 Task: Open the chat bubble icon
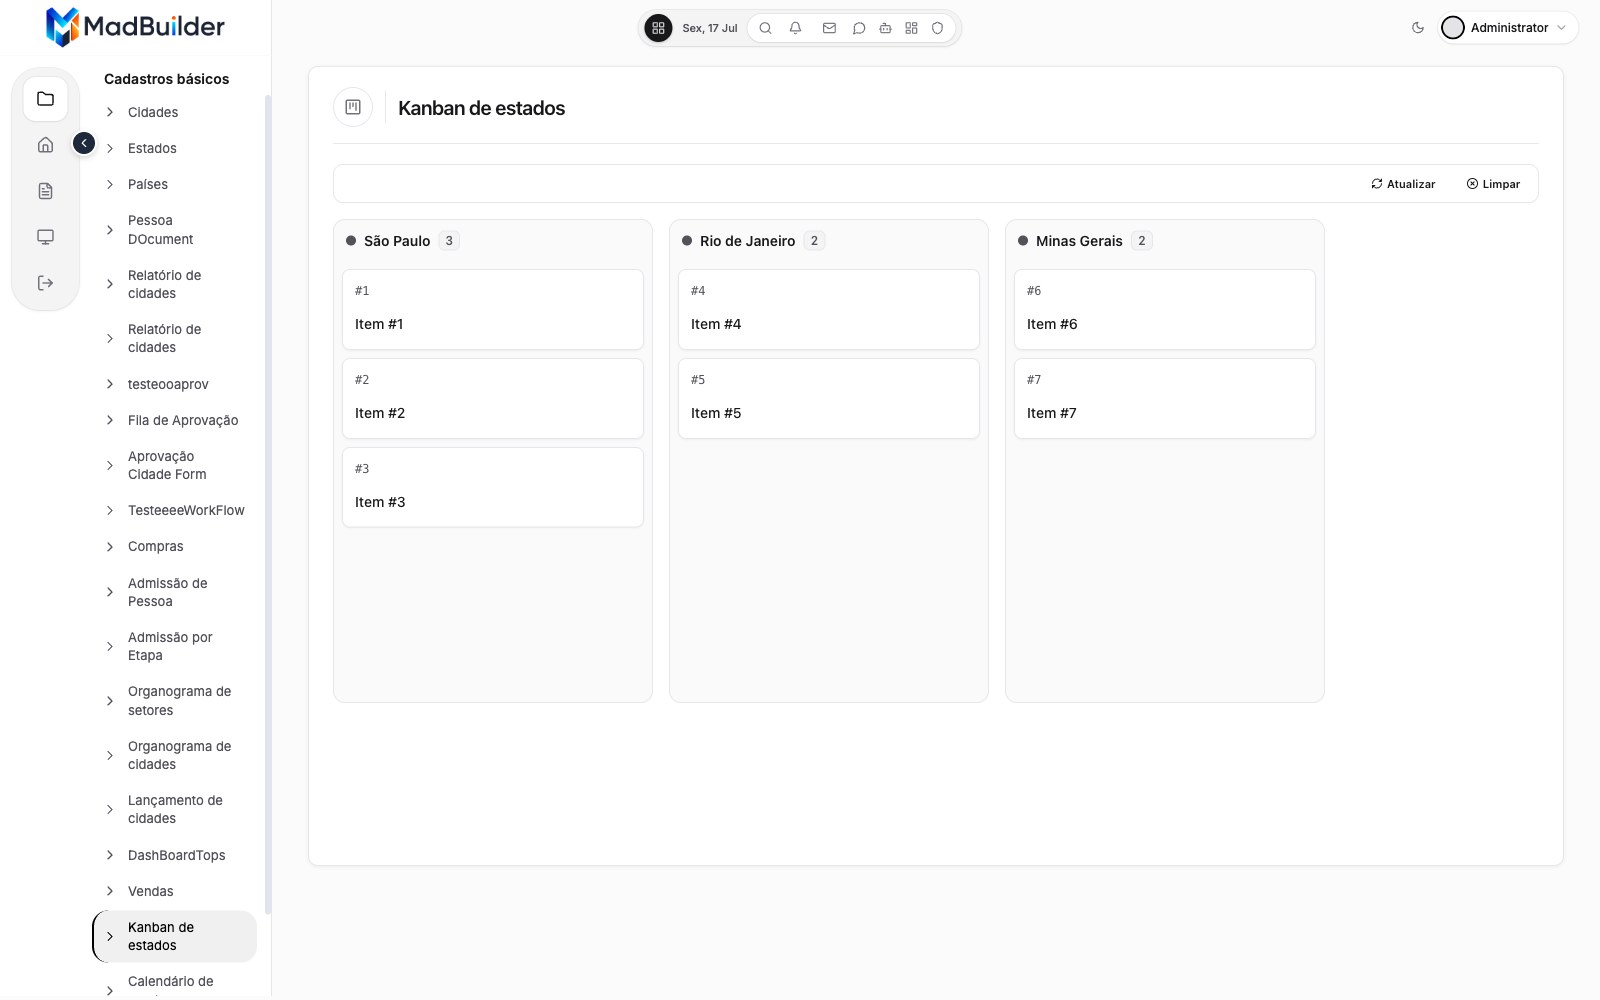click(x=858, y=28)
